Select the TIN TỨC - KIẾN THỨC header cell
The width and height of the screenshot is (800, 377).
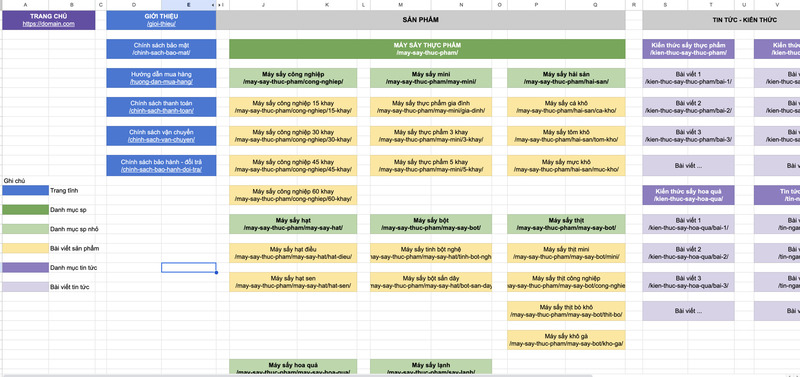click(721, 20)
